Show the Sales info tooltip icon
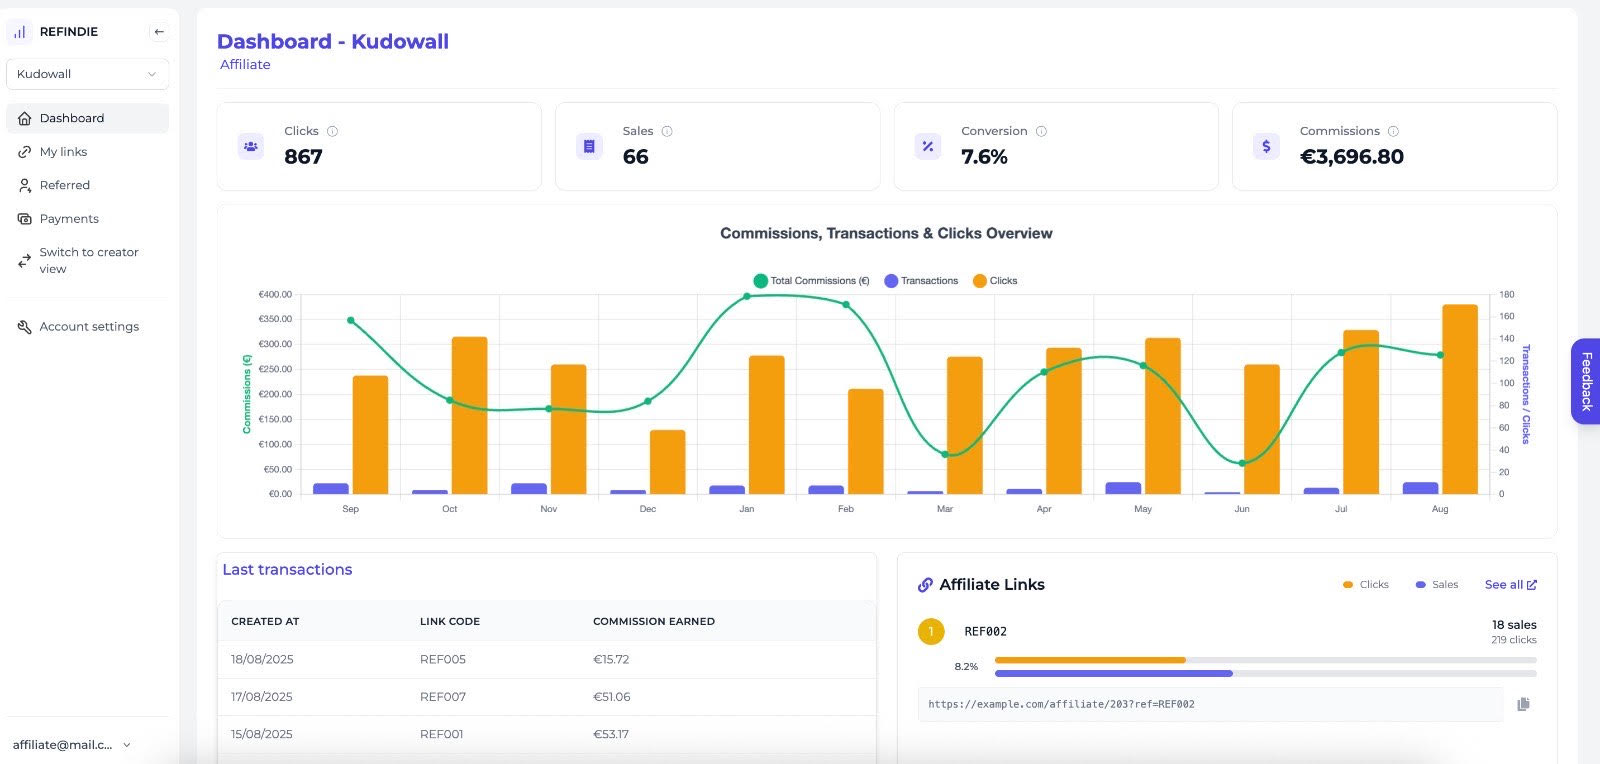The image size is (1600, 764). coord(667,131)
